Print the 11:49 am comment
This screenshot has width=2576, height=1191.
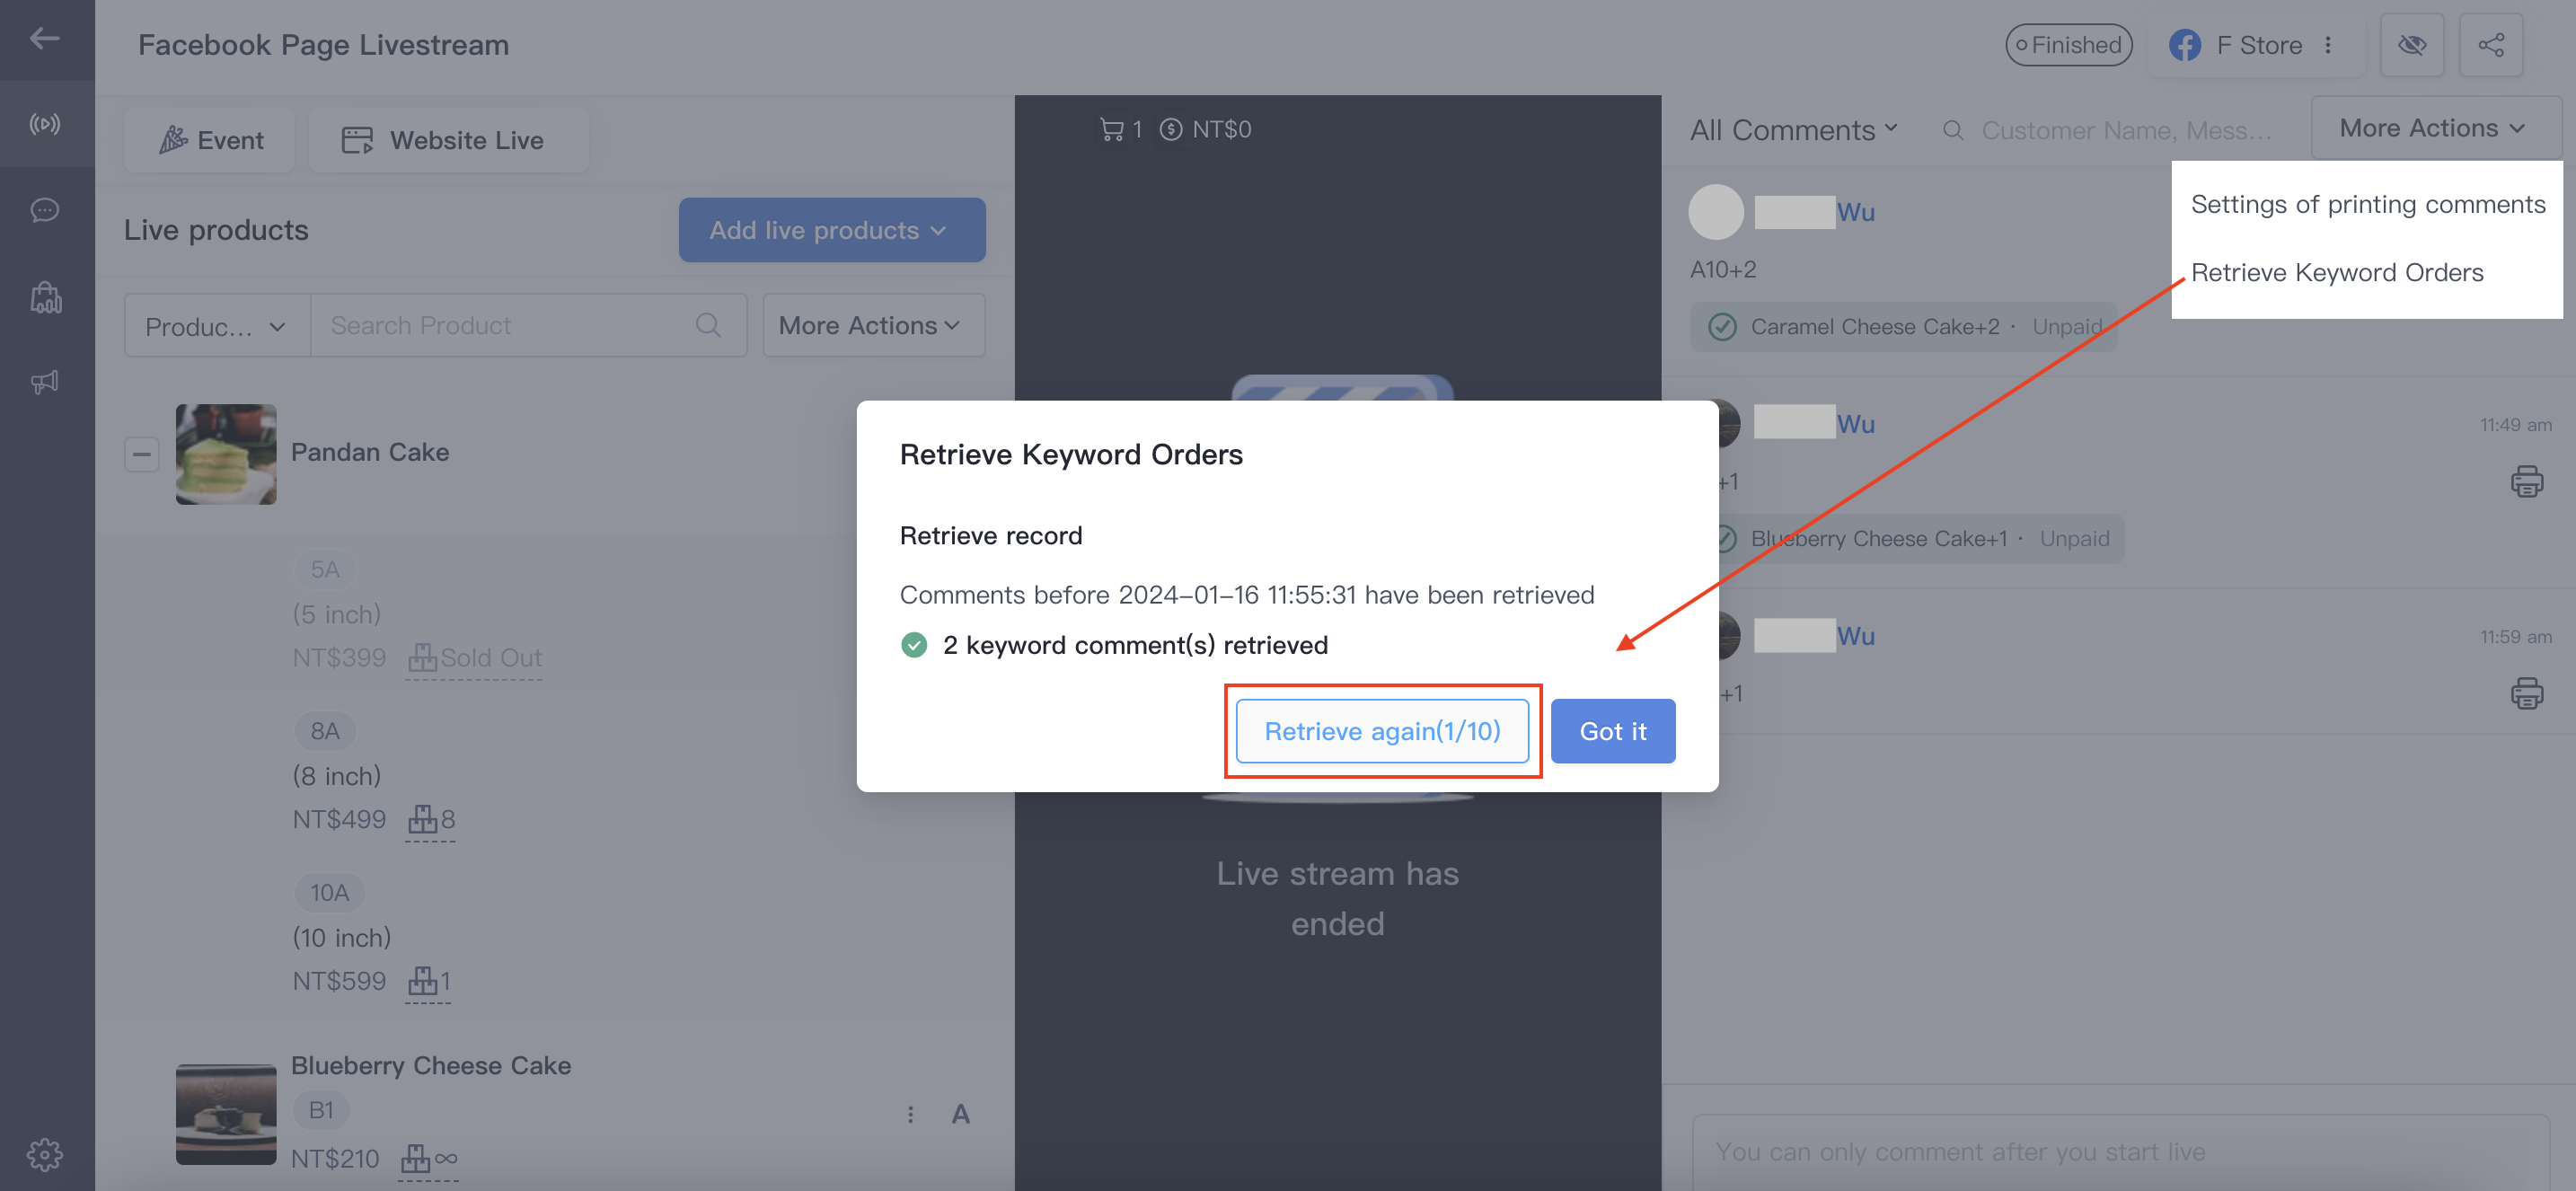tap(2526, 481)
